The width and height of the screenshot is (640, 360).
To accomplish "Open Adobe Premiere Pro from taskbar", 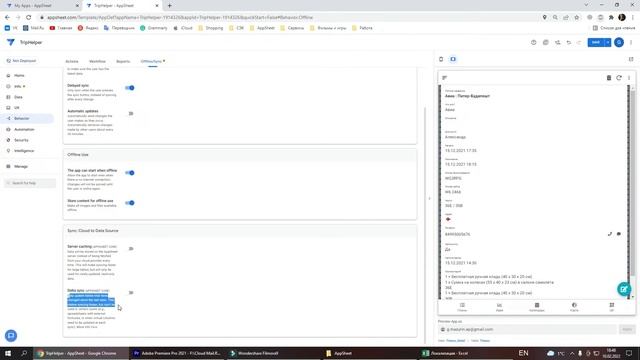I will point(177,353).
